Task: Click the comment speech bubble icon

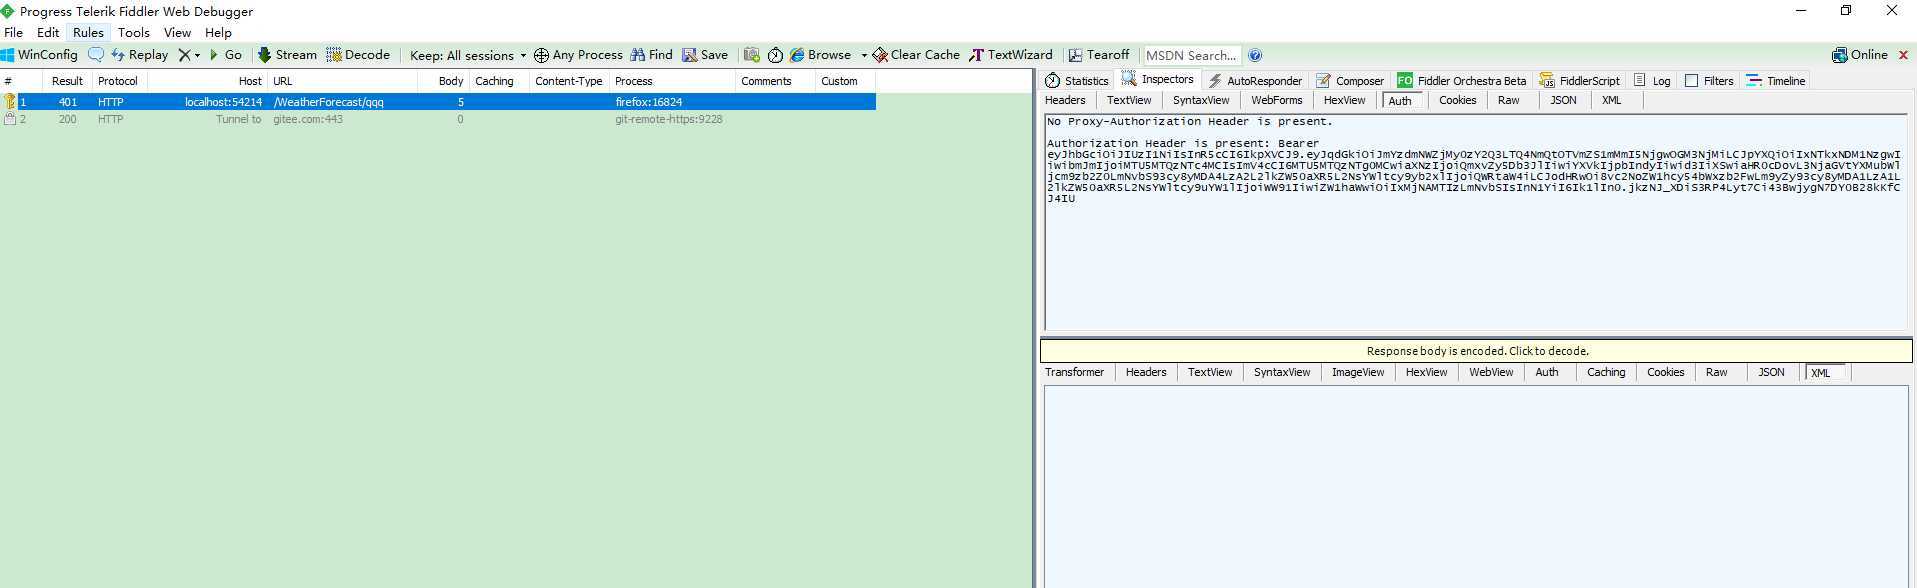Action: click(96, 54)
